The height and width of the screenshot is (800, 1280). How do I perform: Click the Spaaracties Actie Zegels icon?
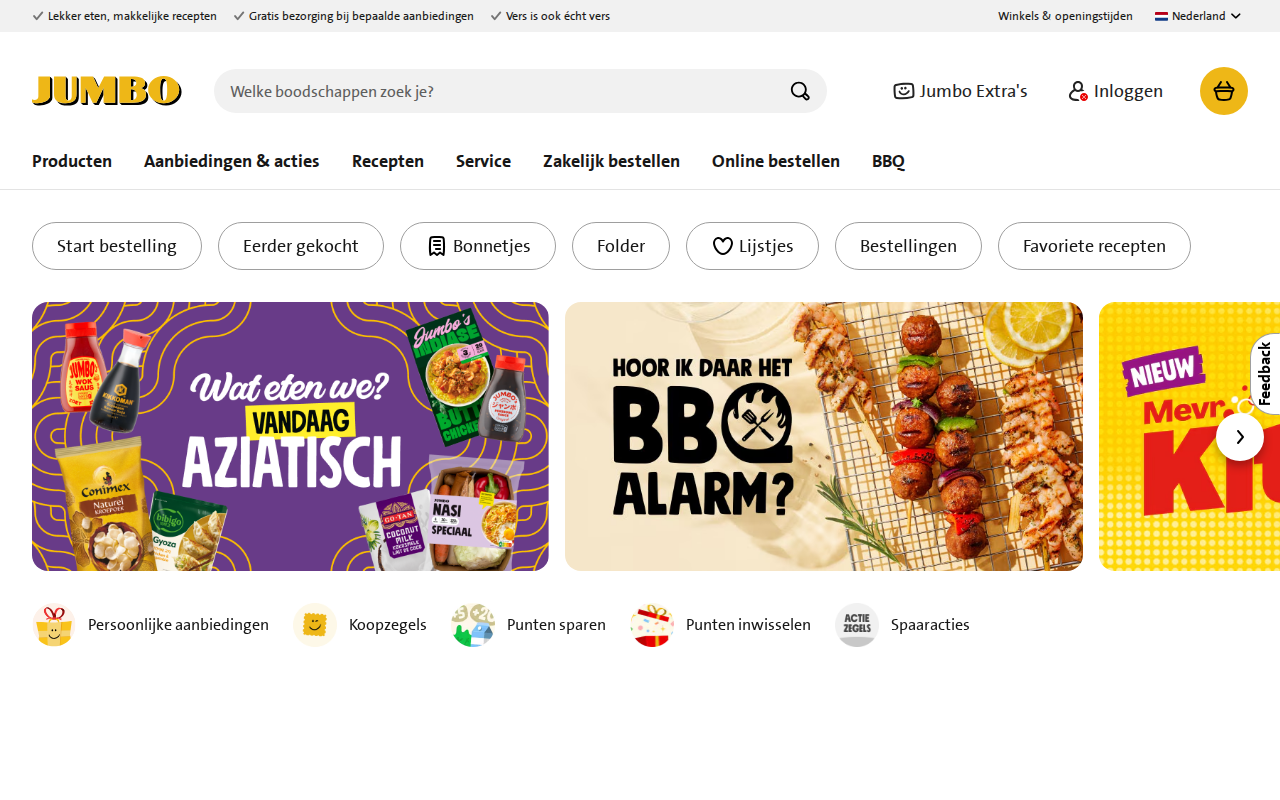click(x=857, y=625)
